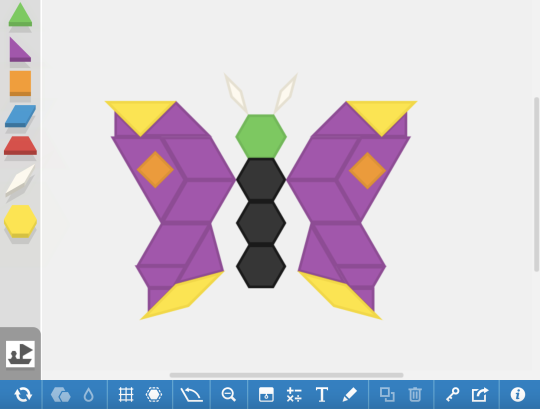The height and width of the screenshot is (409, 540).
Task: Open the key share-code icon
Action: pyautogui.click(x=453, y=395)
